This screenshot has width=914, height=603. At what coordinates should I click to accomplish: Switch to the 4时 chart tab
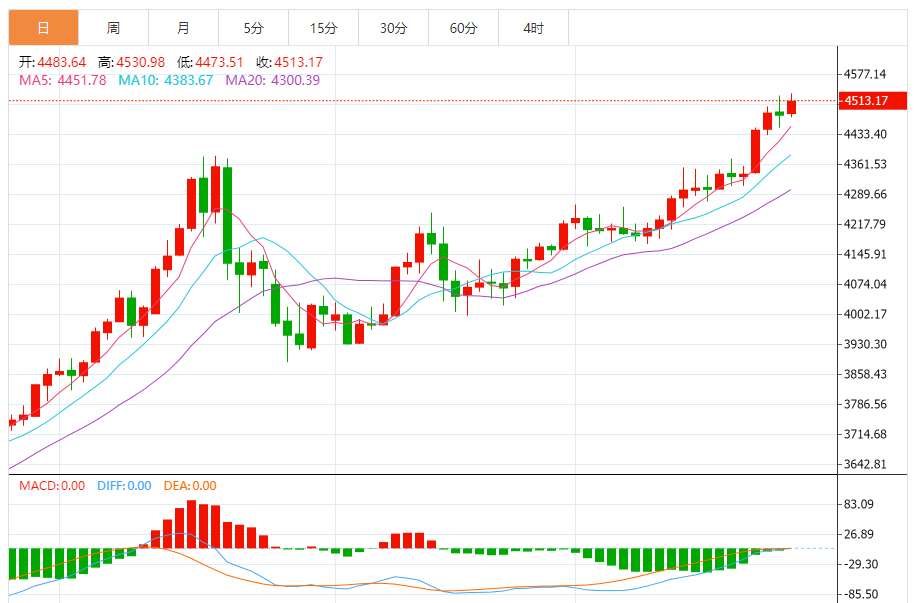point(533,28)
